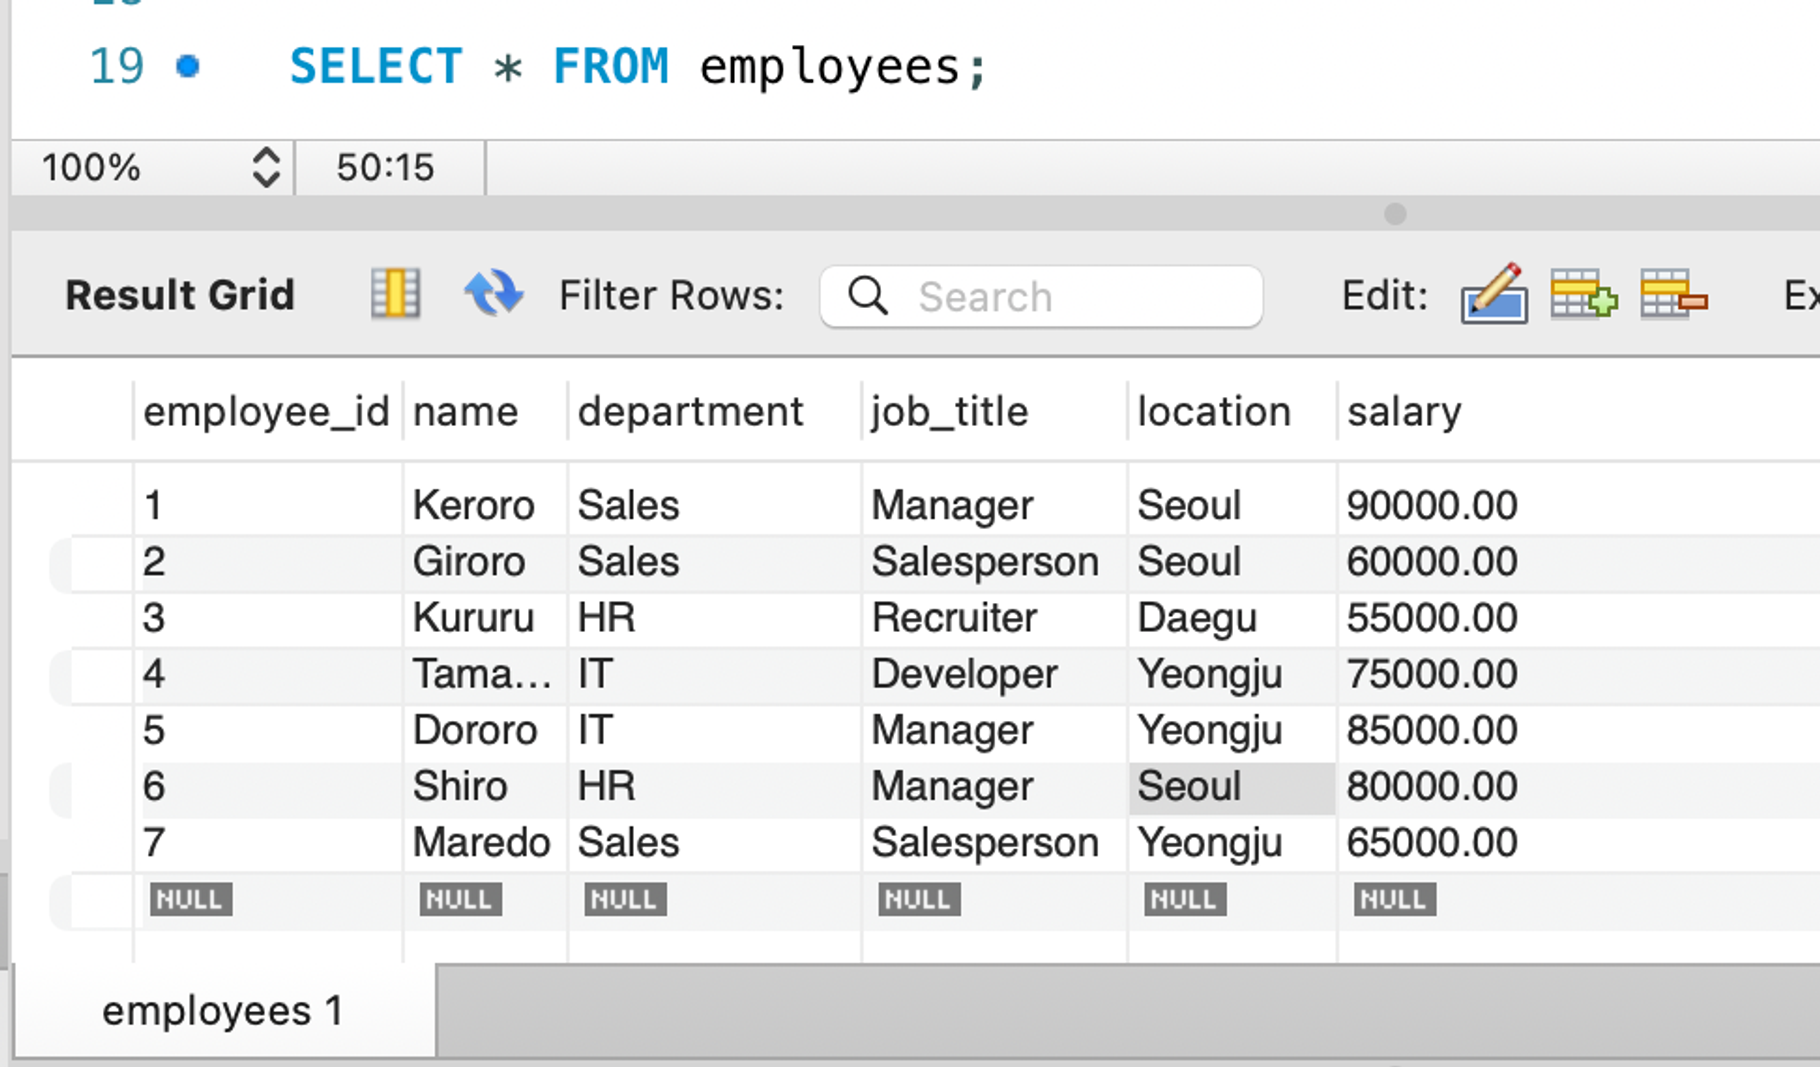Sort by the salary column header
Screen dimensions: 1820x1067
tap(1404, 412)
